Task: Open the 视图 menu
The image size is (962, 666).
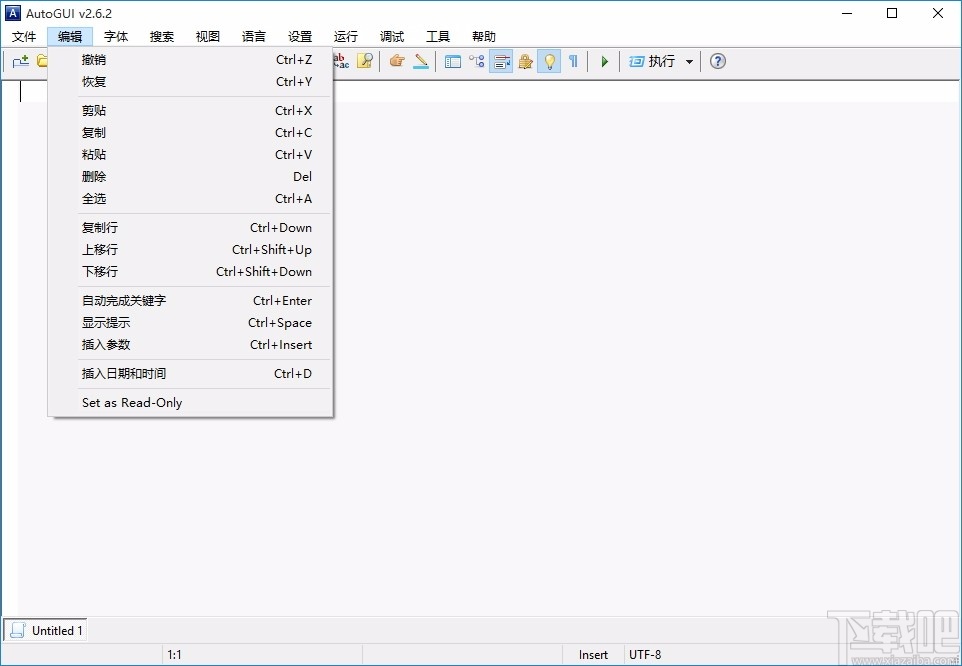Action: tap(207, 36)
